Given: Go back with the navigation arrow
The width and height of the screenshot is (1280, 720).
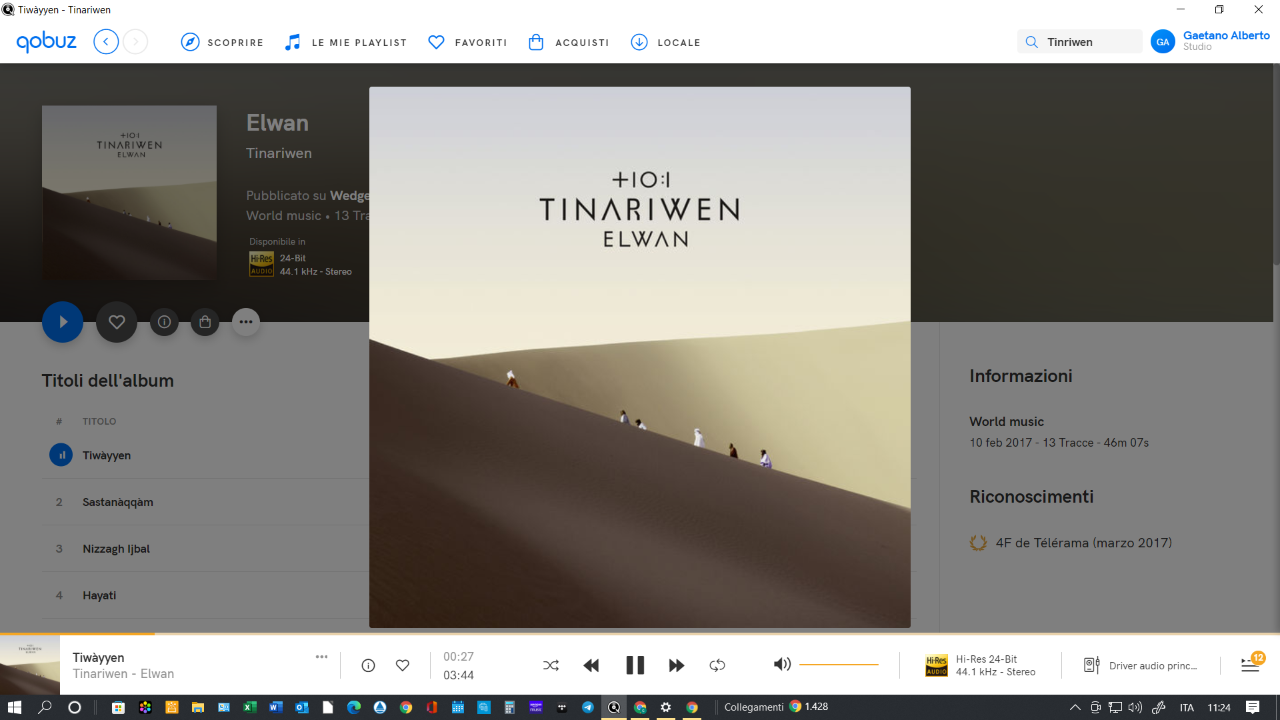Looking at the screenshot, I should coord(106,42).
